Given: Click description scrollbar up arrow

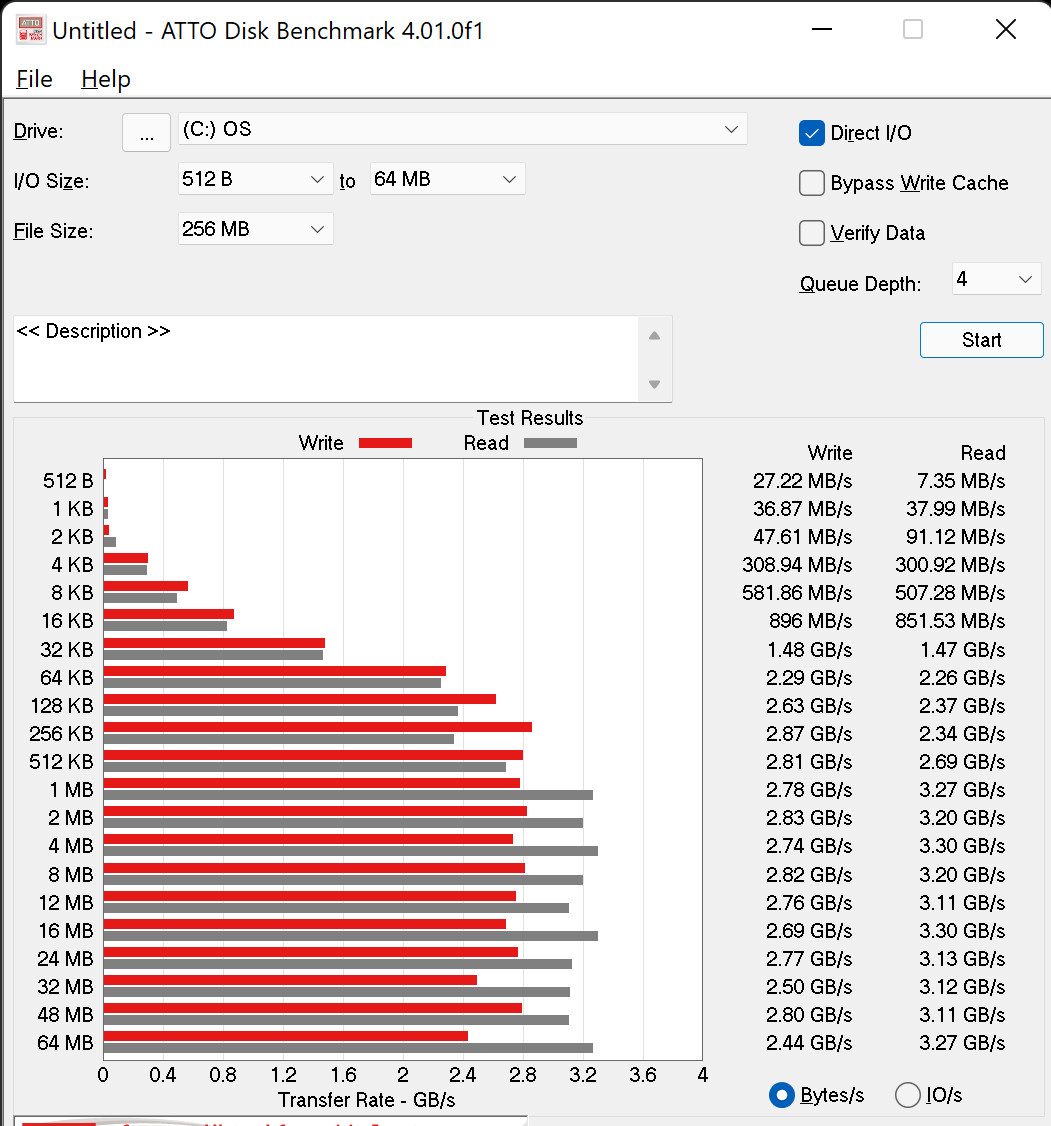Looking at the screenshot, I should 654,335.
